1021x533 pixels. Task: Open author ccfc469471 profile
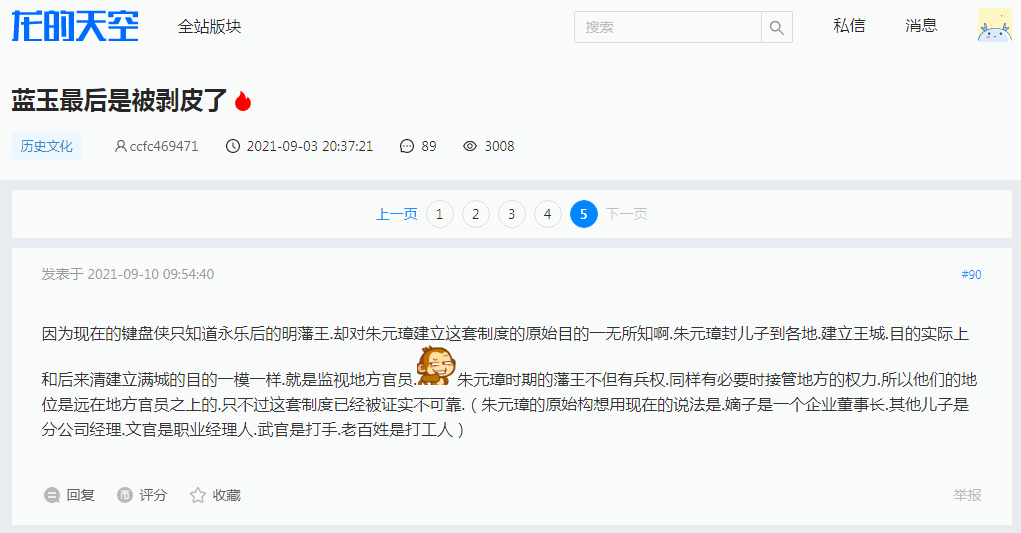[156, 146]
